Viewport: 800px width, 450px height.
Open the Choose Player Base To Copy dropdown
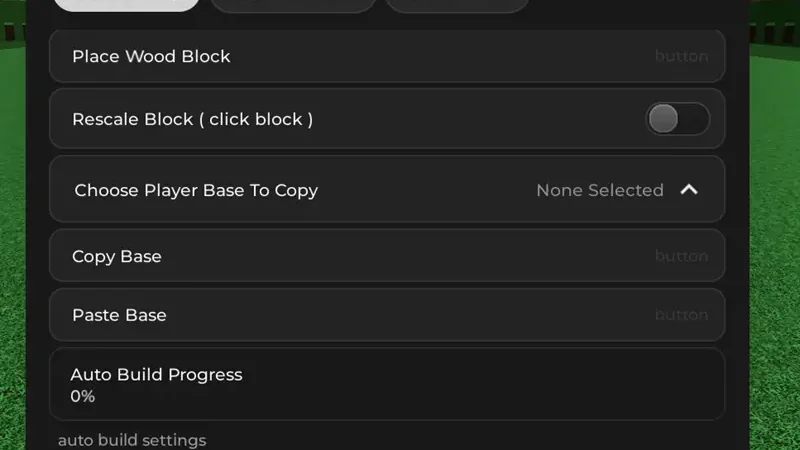386,190
